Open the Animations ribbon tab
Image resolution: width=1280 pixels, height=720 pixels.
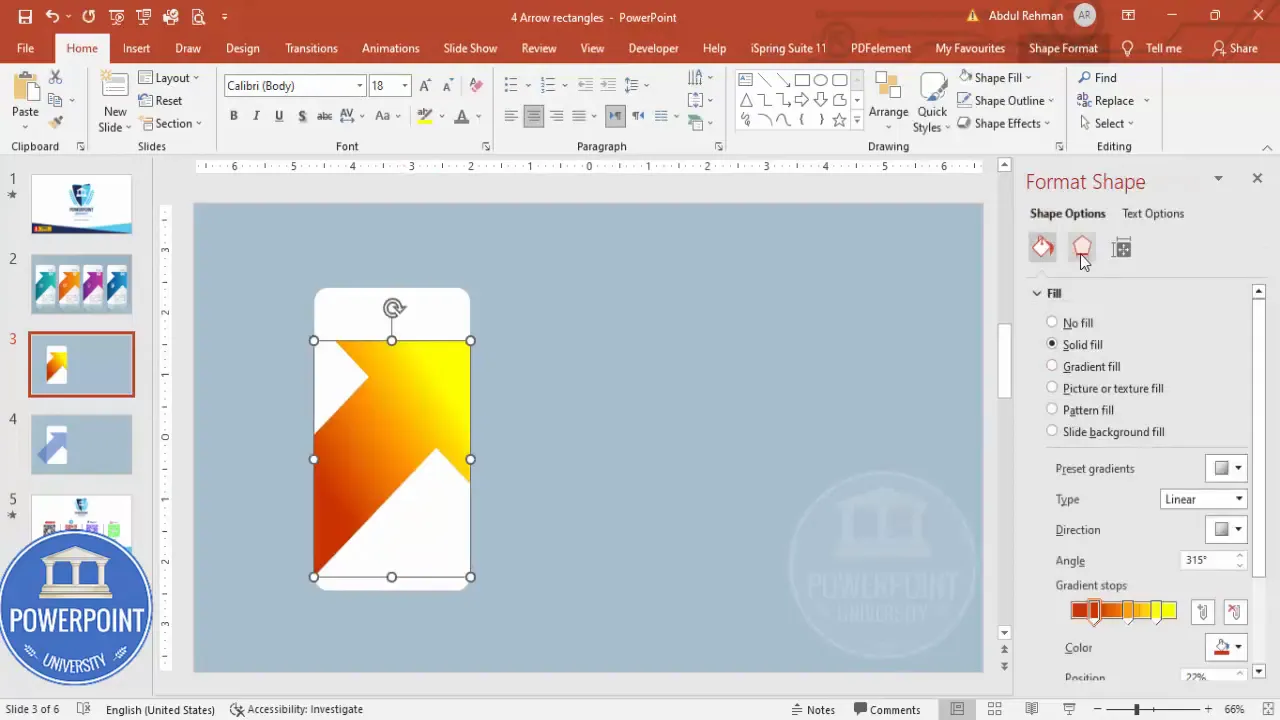tap(390, 48)
